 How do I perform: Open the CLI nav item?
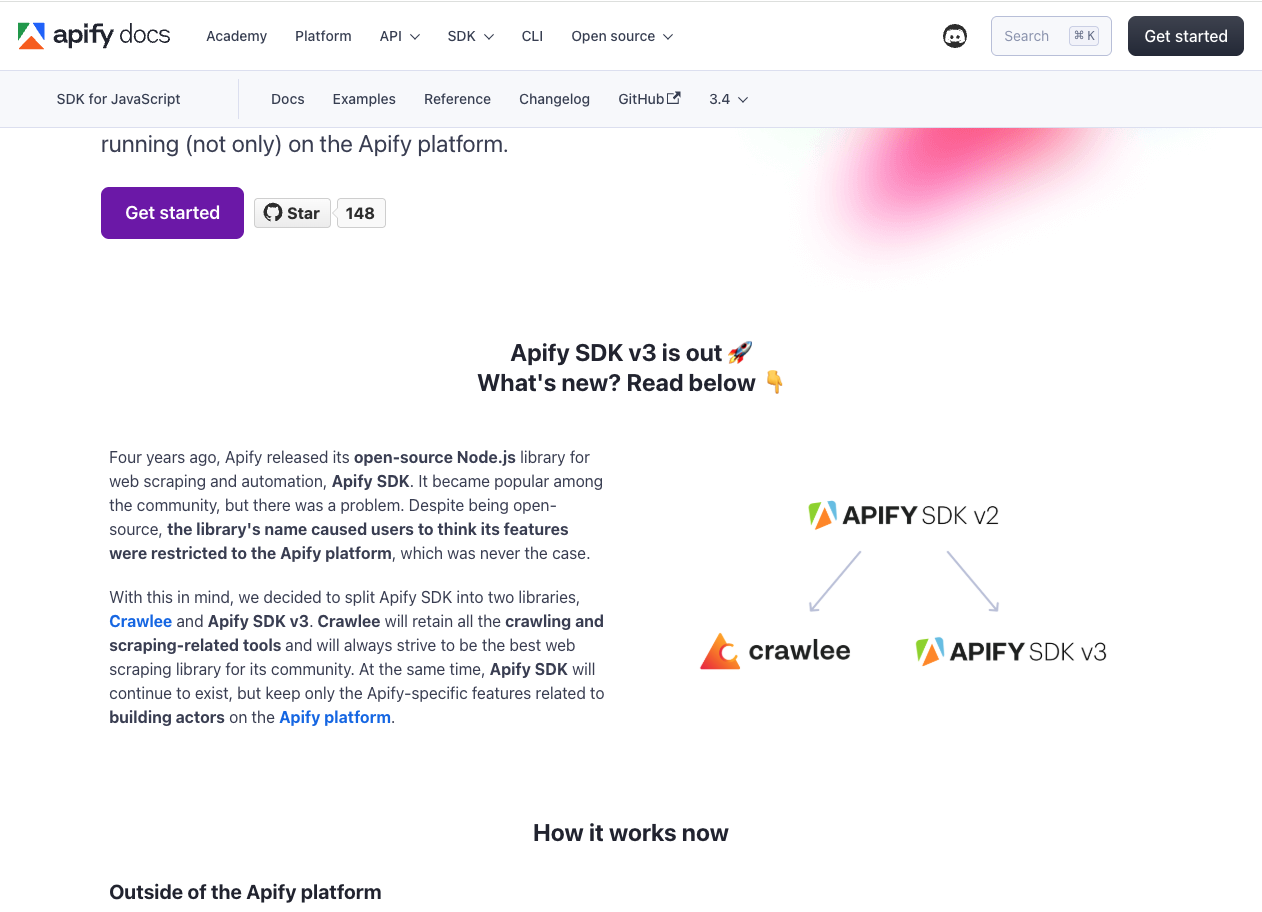point(532,36)
